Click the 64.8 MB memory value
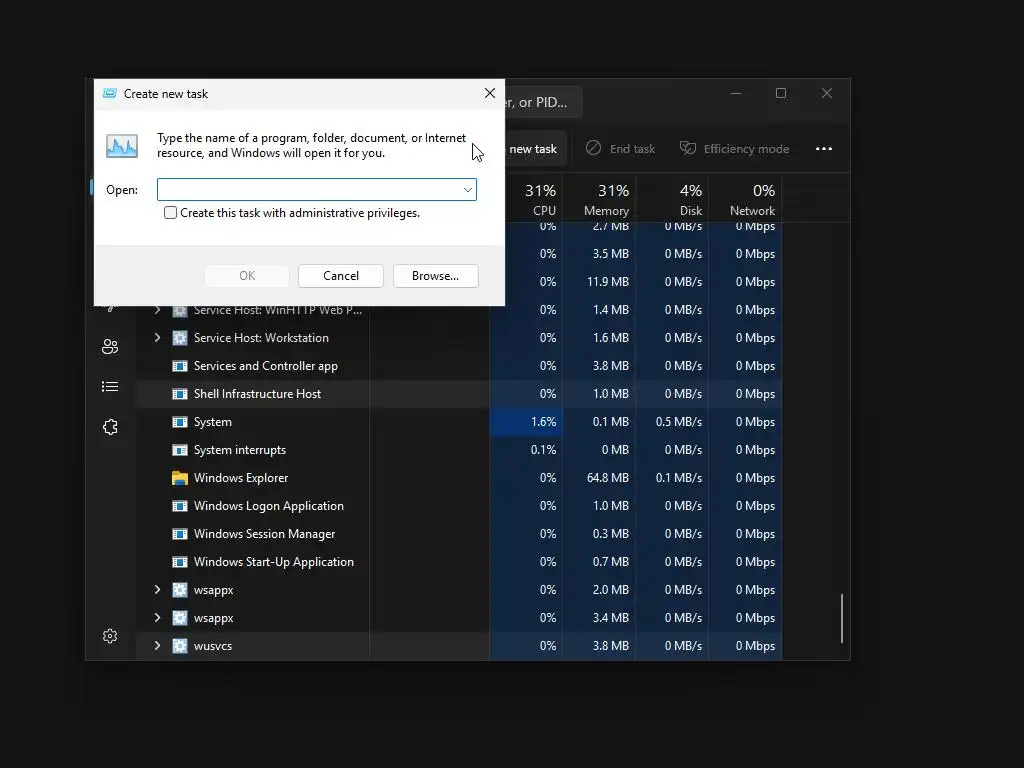This screenshot has width=1024, height=768. 607,478
